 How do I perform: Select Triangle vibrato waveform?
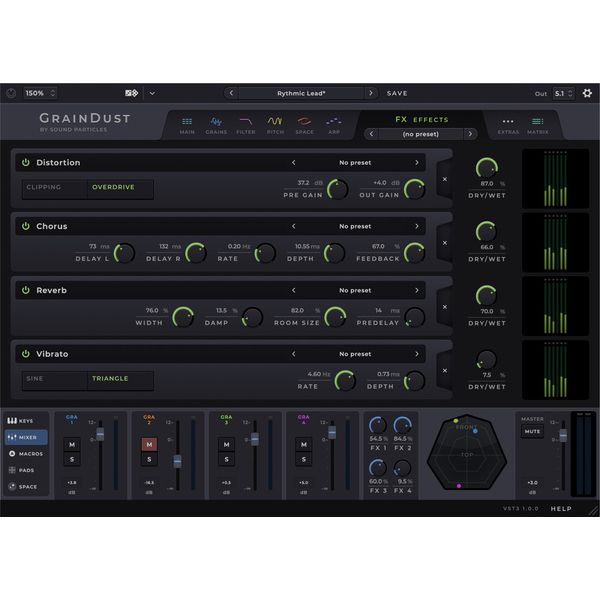pos(120,380)
